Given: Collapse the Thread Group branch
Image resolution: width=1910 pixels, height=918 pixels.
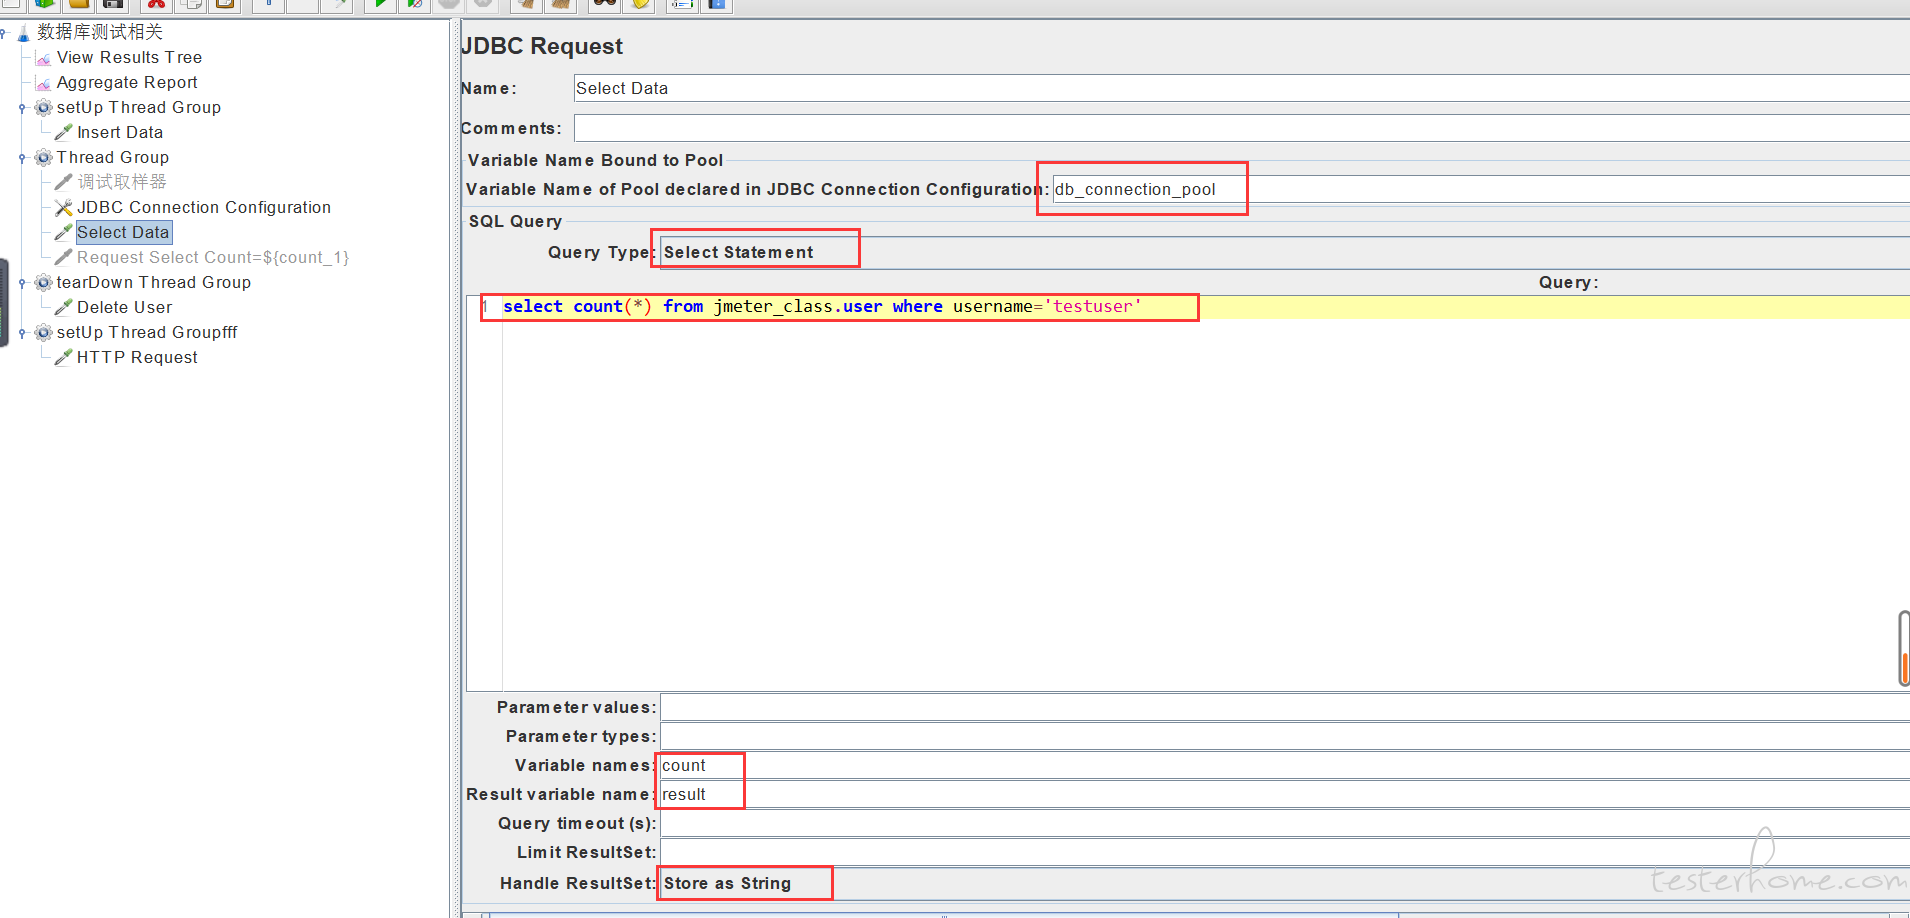Looking at the screenshot, I should click(22, 158).
